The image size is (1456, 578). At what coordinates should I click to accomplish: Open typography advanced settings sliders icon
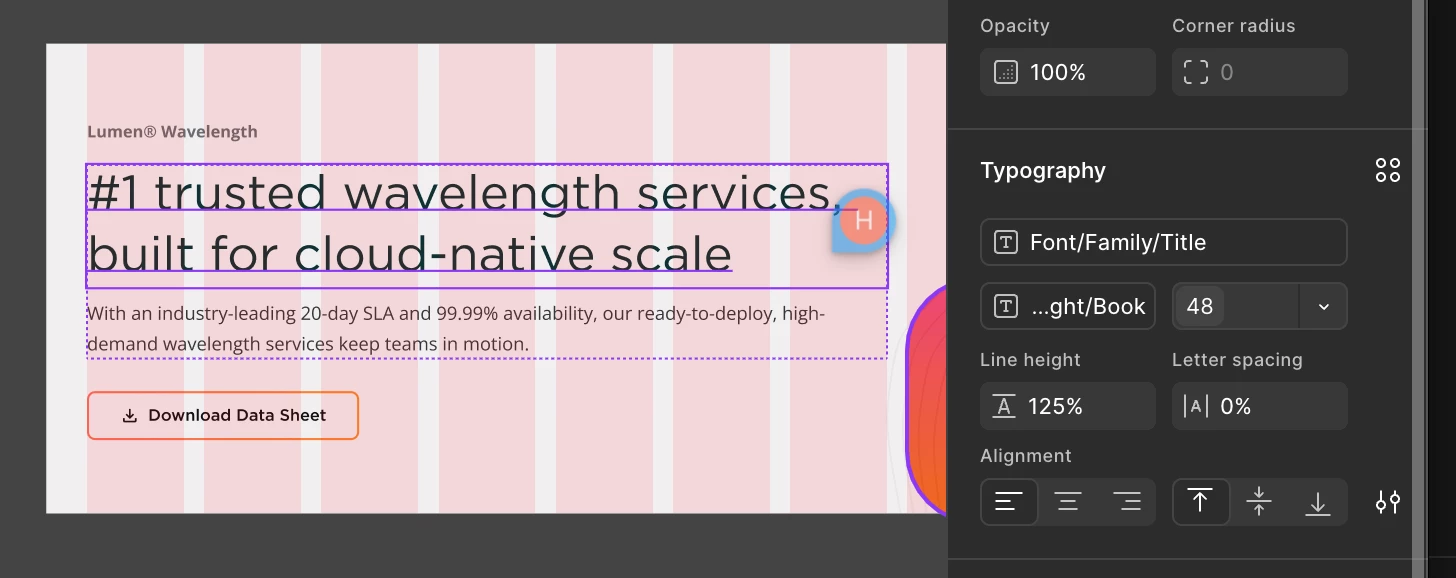1388,502
